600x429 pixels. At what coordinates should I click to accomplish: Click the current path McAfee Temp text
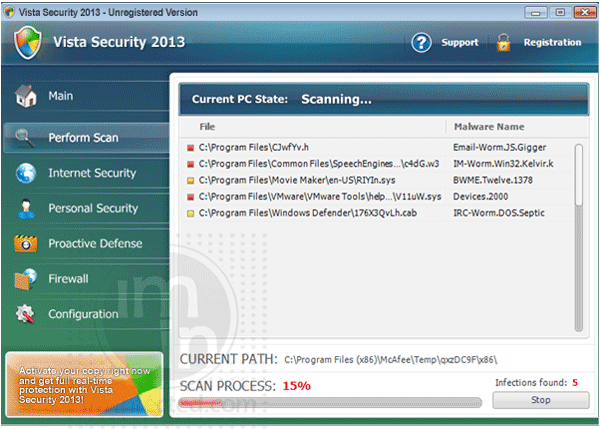point(391,360)
